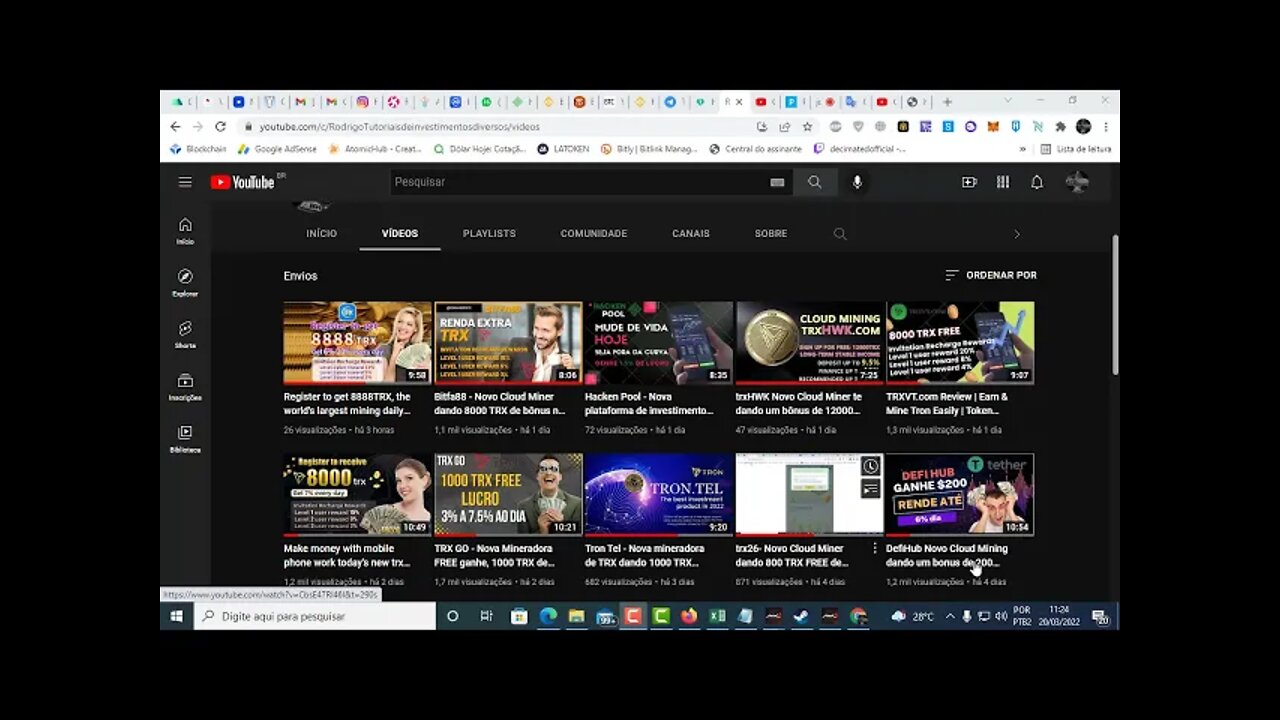Open the Blockchain bookmark
Viewport: 1280px width, 720px height.
coord(198,149)
